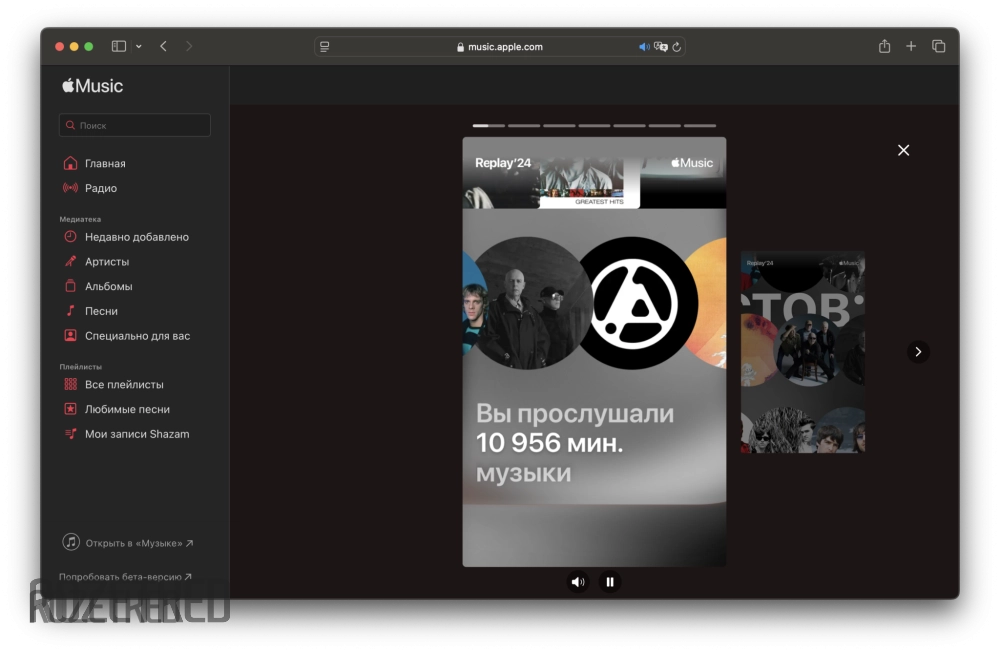The height and width of the screenshot is (653, 1000).
Task: Toggle the Safari tab audio mute
Action: coord(644,47)
